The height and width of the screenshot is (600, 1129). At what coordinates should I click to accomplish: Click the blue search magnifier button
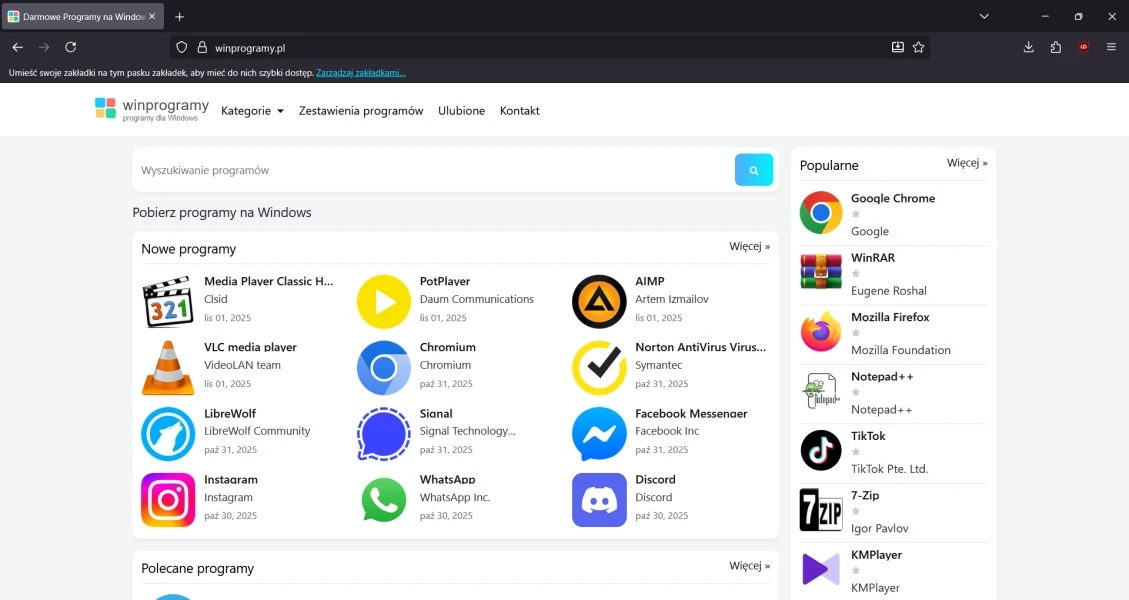(x=754, y=170)
